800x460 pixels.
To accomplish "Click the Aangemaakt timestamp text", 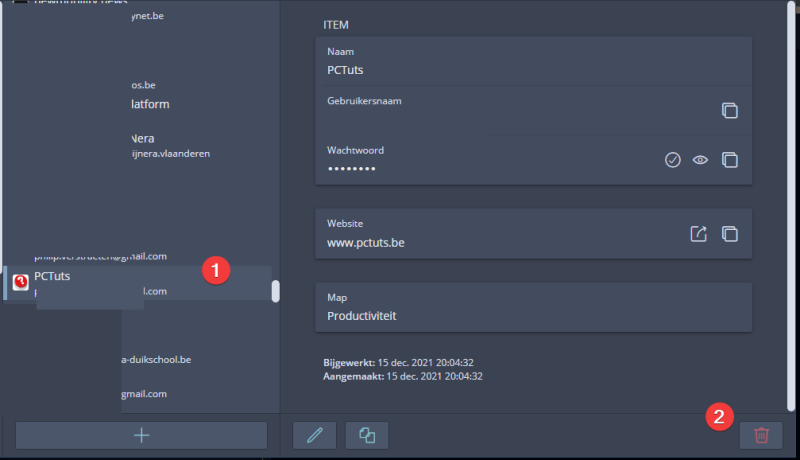I will [x=403, y=376].
